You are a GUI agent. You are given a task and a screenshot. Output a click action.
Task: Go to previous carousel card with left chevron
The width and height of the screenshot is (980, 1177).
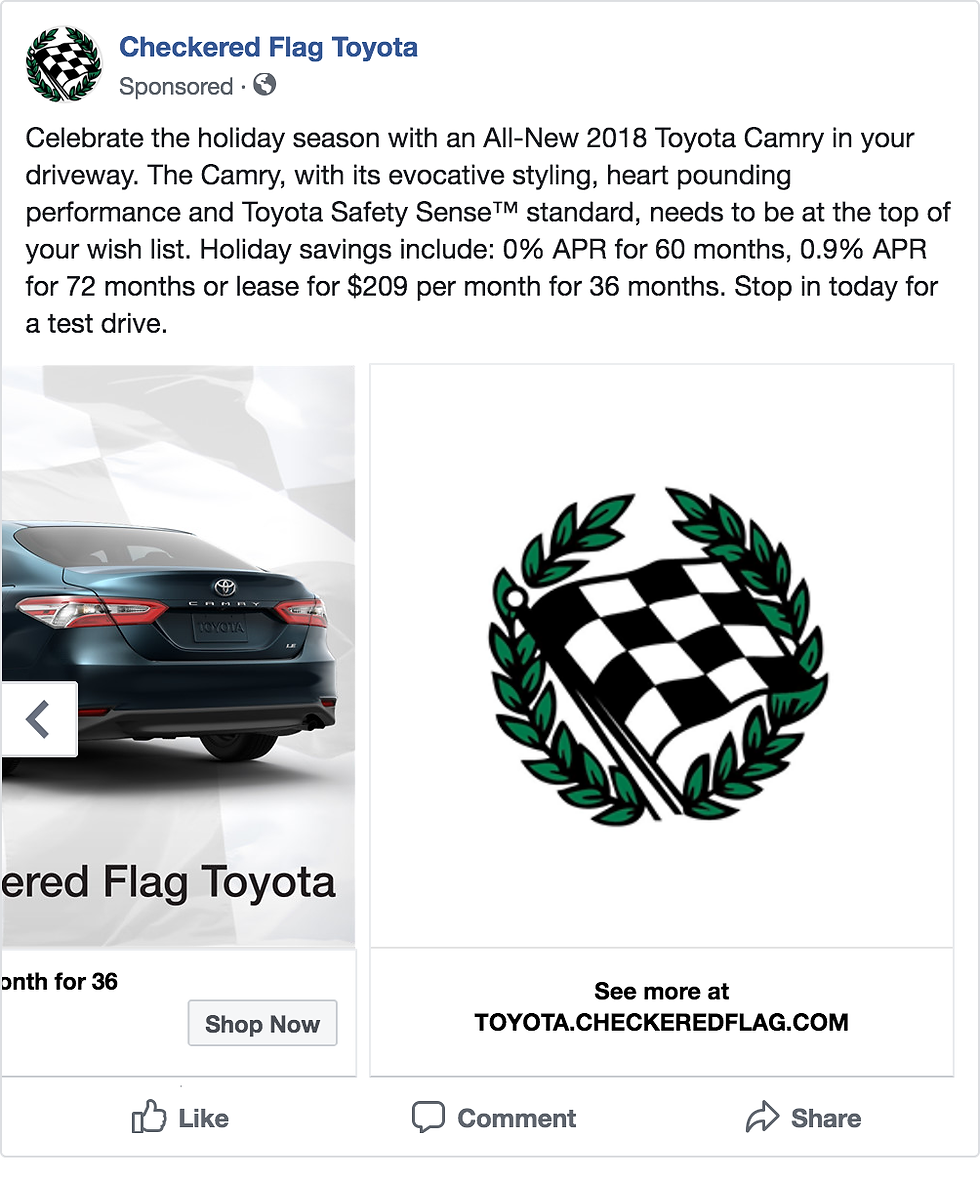[38, 719]
